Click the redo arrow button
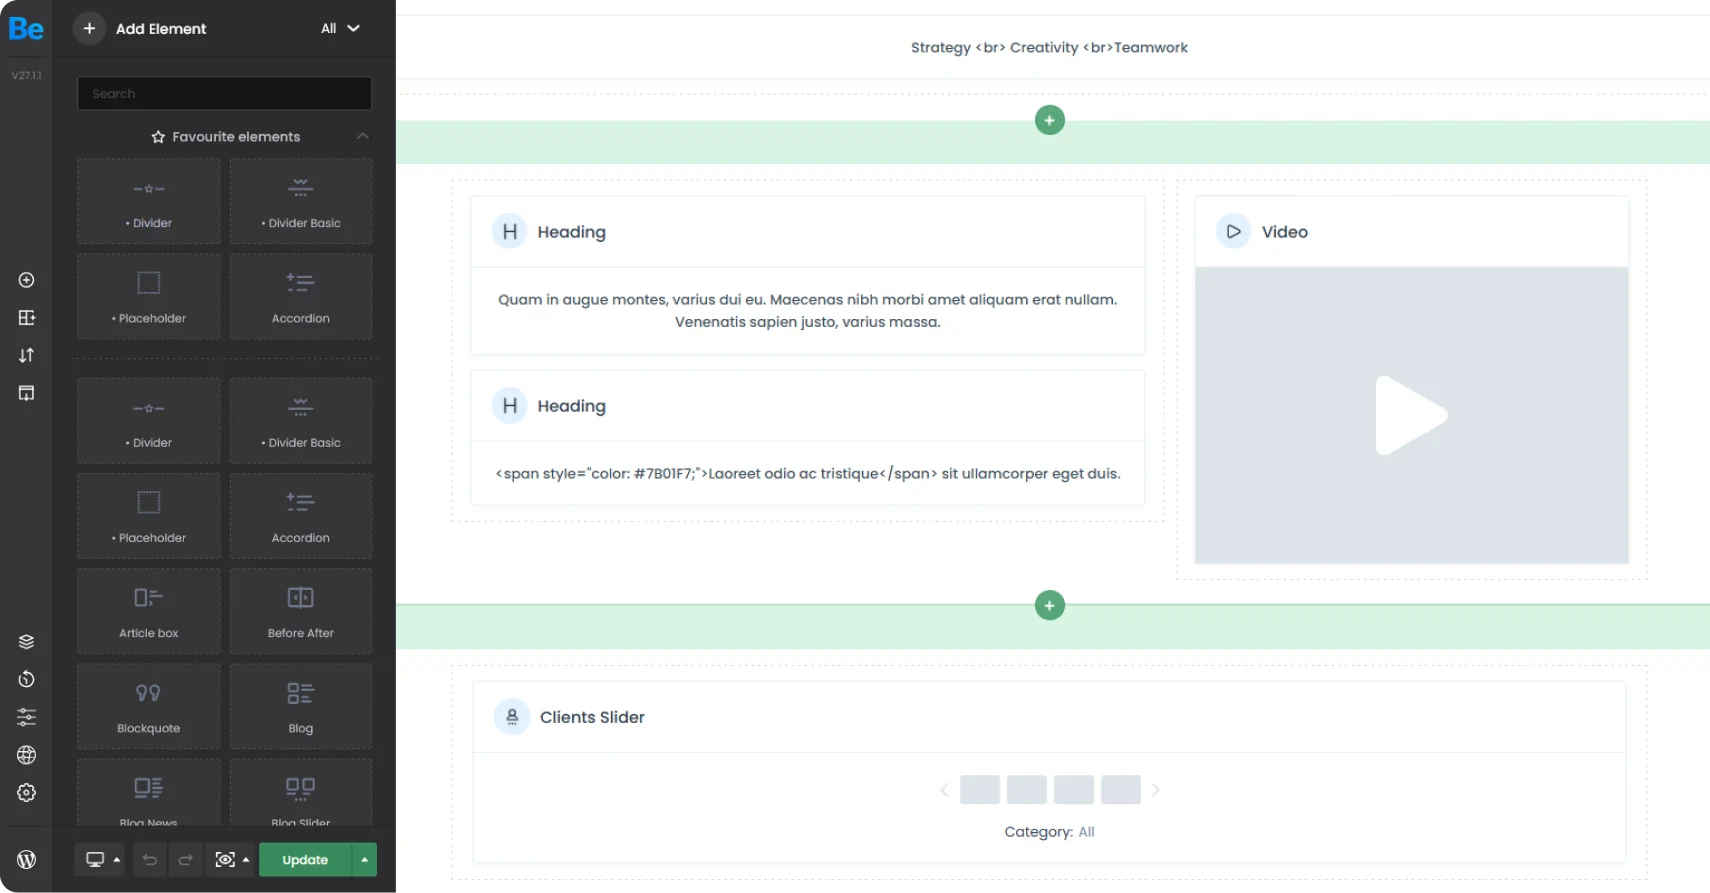Screen dimensions: 1710x893 [186, 860]
